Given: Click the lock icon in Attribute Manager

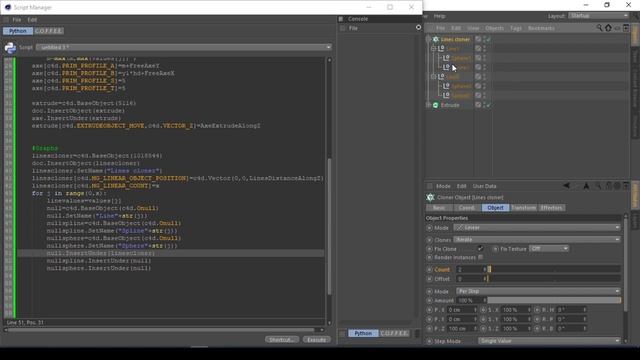Looking at the screenshot, I should [x=609, y=186].
